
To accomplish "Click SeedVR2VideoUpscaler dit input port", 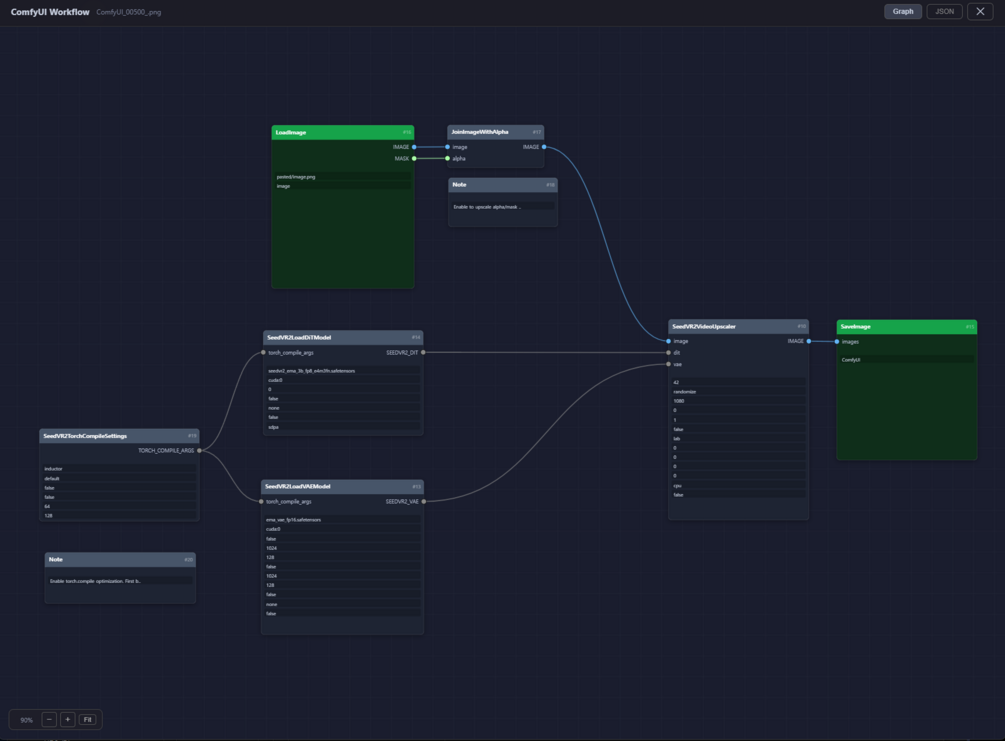I will click(x=669, y=353).
